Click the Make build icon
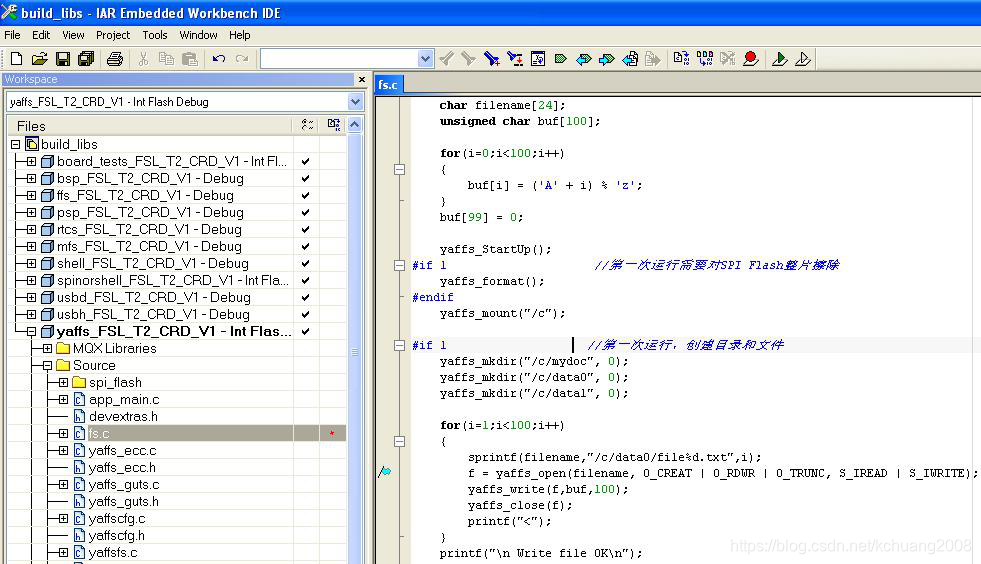Image resolution: width=981 pixels, height=564 pixels. click(704, 59)
